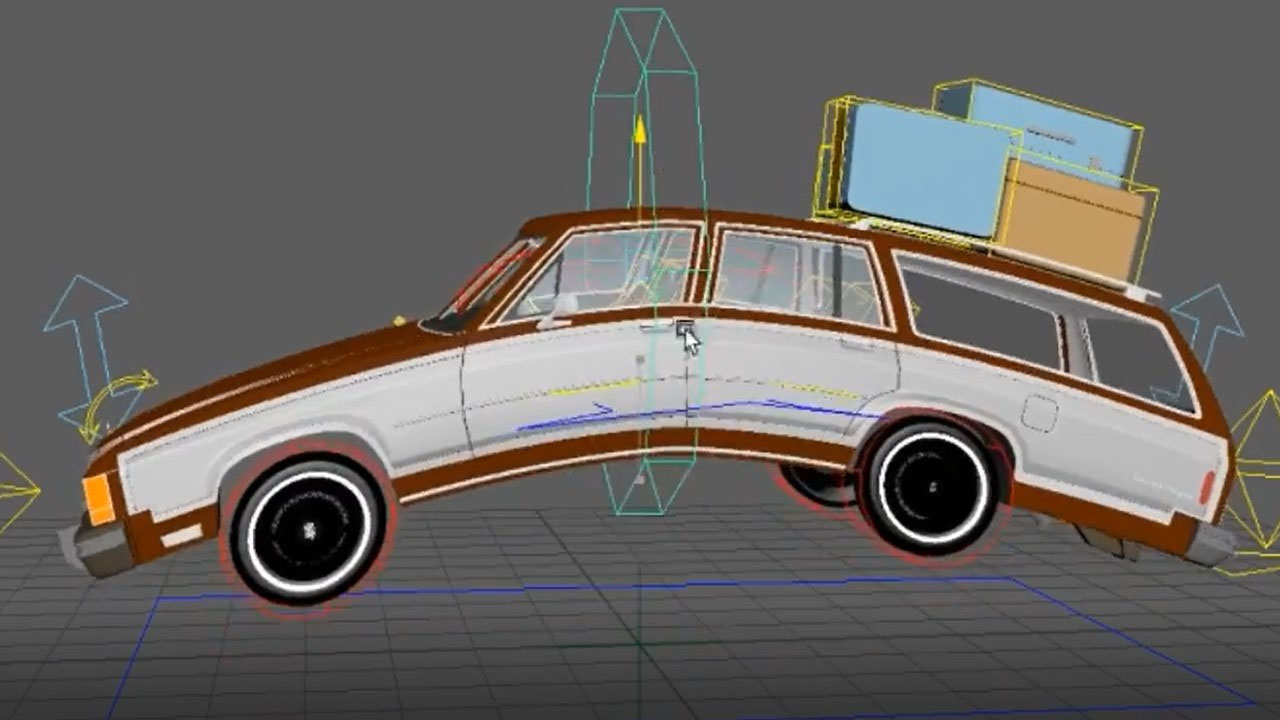Screen dimensions: 1280x720
Task: Select the rear passenger door handle
Action: click(853, 342)
